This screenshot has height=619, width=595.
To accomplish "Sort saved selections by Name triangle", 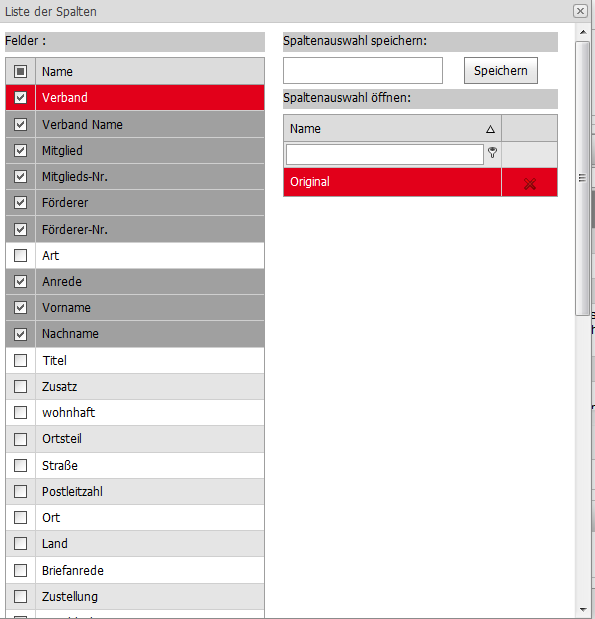I will [x=490, y=129].
